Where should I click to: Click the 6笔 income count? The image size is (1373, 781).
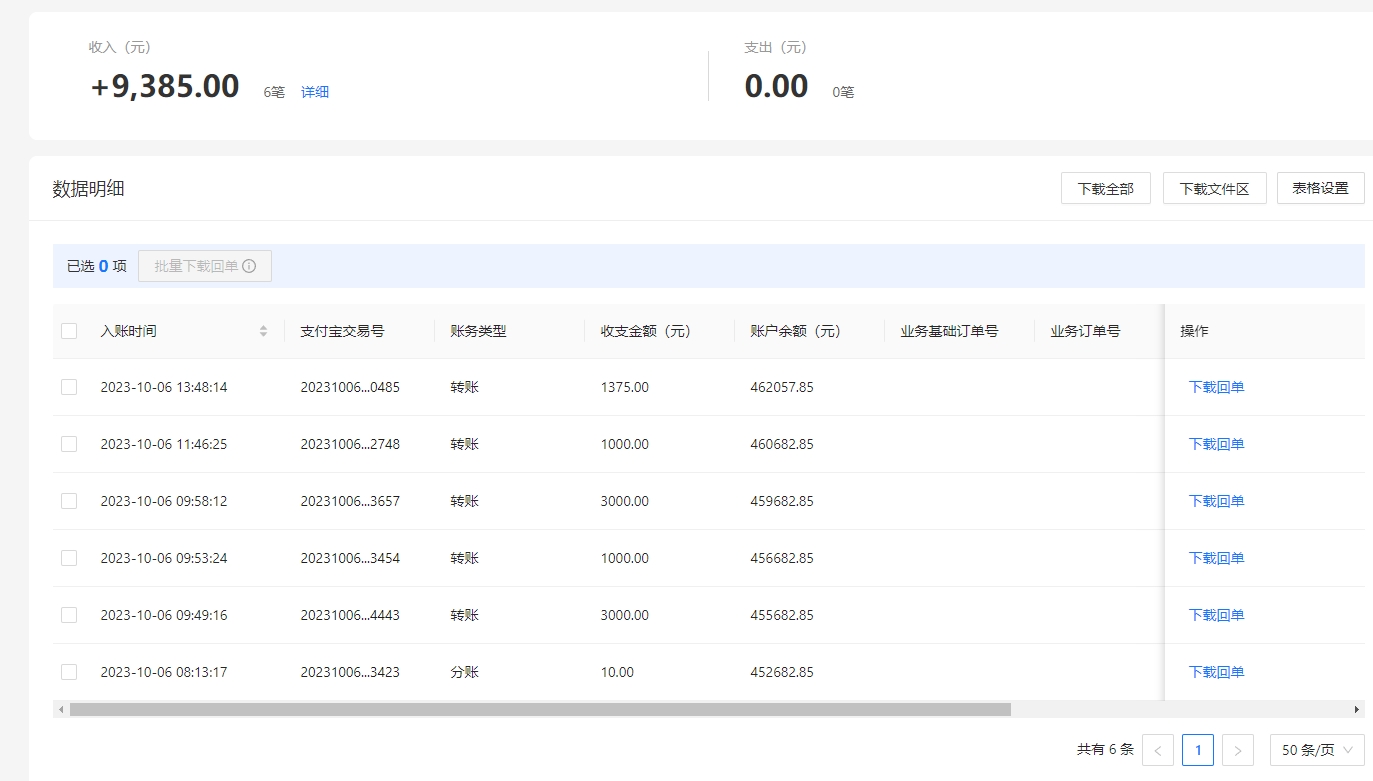coord(274,92)
